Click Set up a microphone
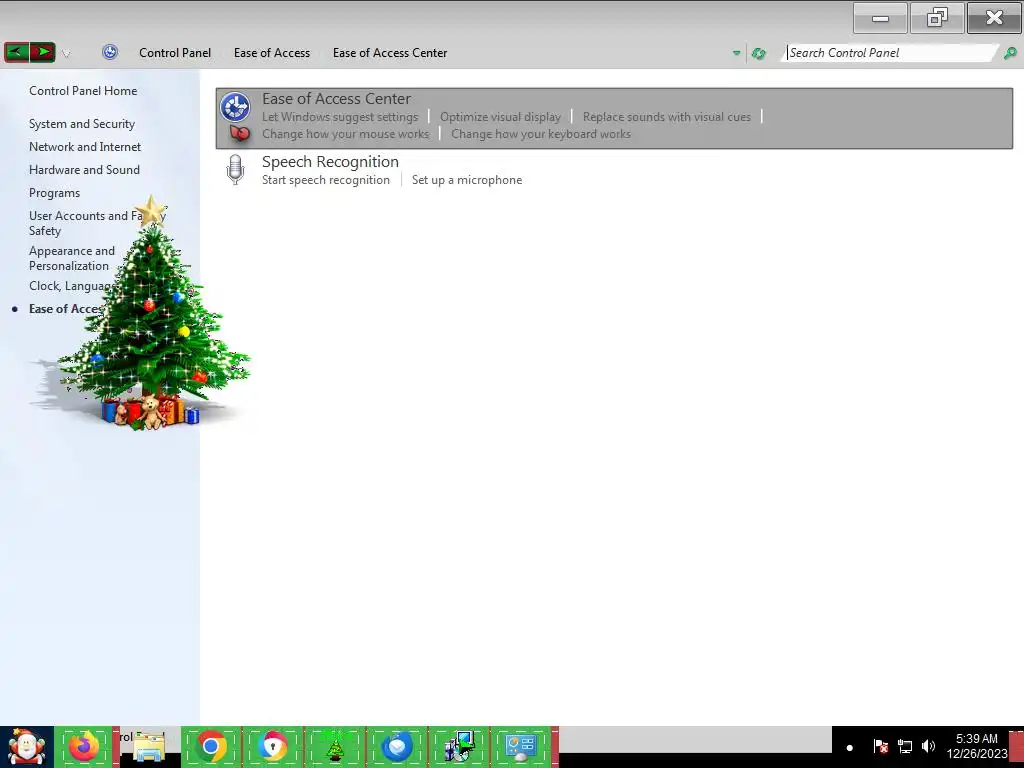The height and width of the screenshot is (768, 1024). point(467,180)
